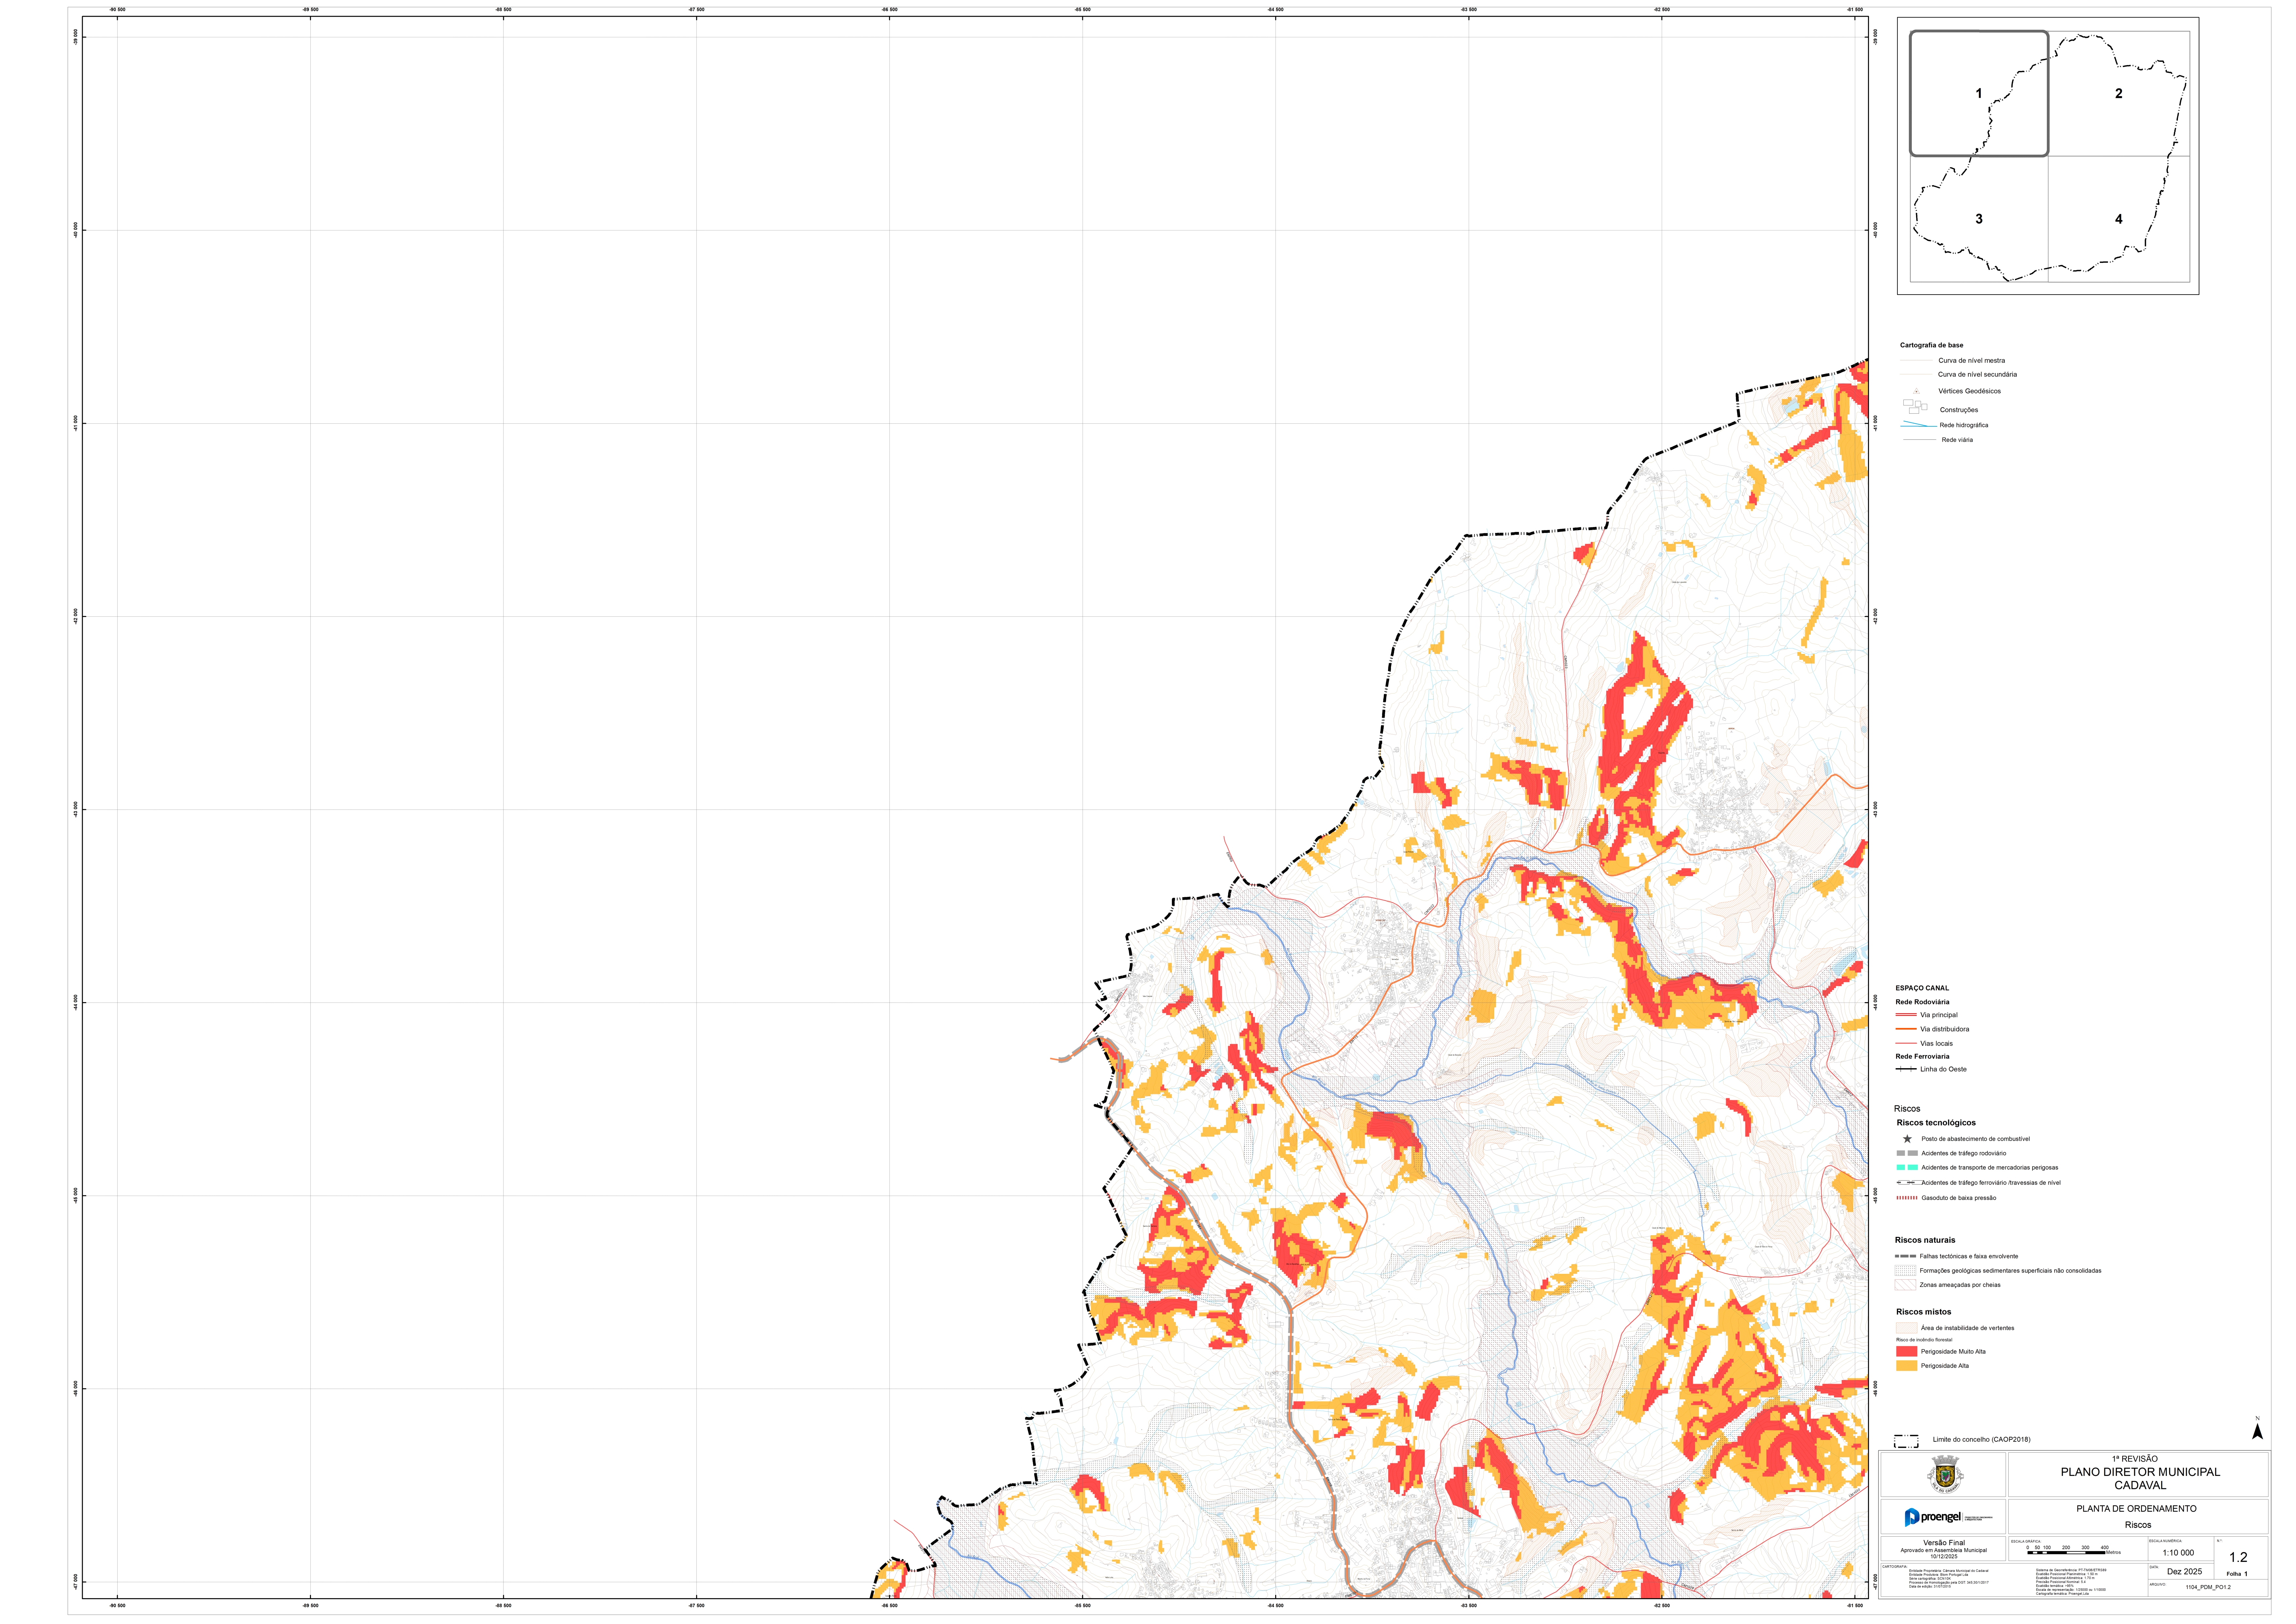
Task: Click the Gasoduto de baixa pressão dashed symbol
Action: pos(1907,1198)
